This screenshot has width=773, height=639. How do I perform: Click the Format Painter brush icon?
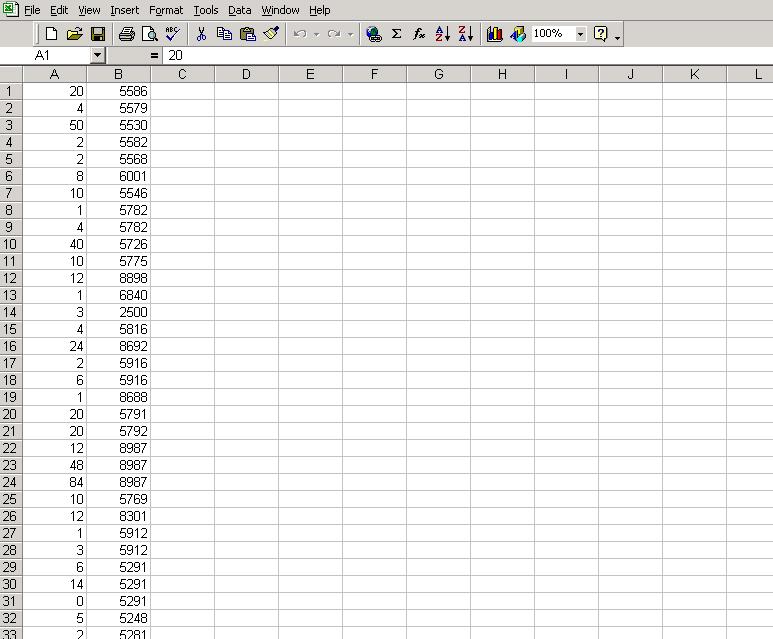[271, 34]
